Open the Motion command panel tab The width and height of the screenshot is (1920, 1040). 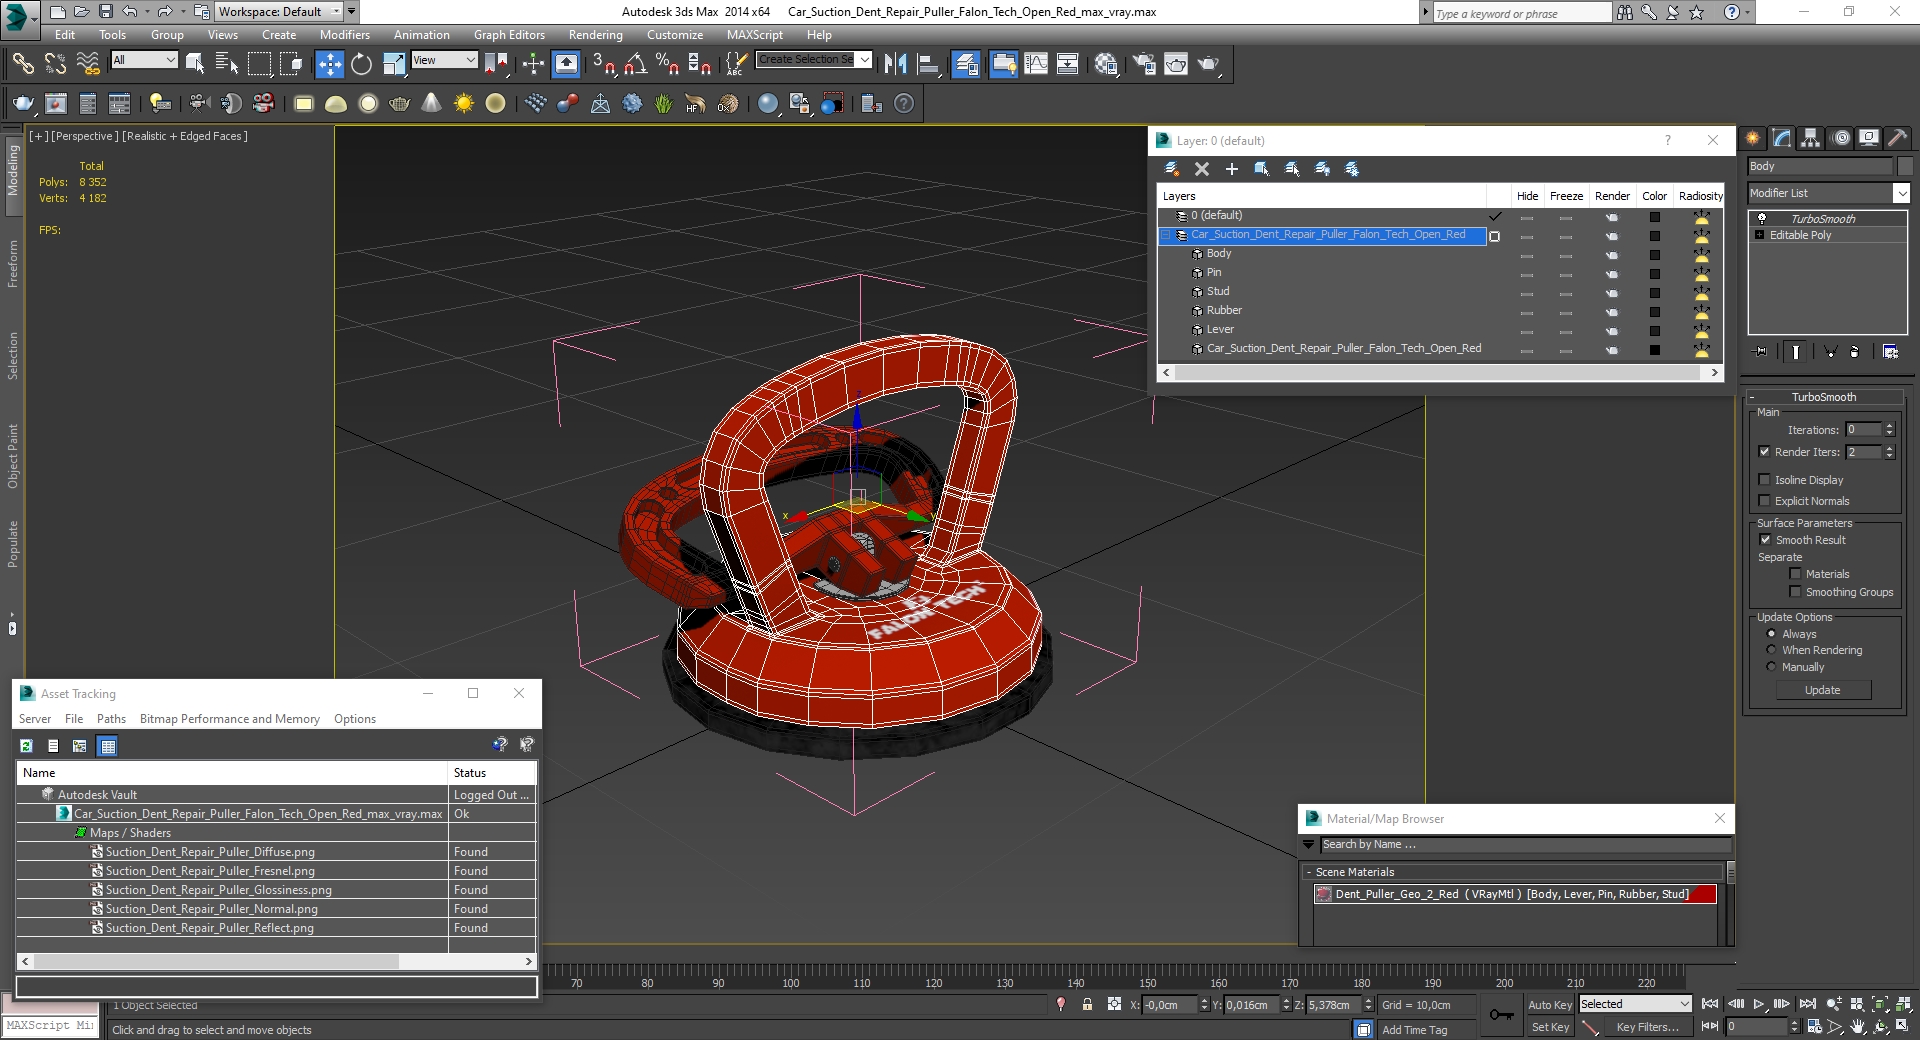pos(1840,138)
